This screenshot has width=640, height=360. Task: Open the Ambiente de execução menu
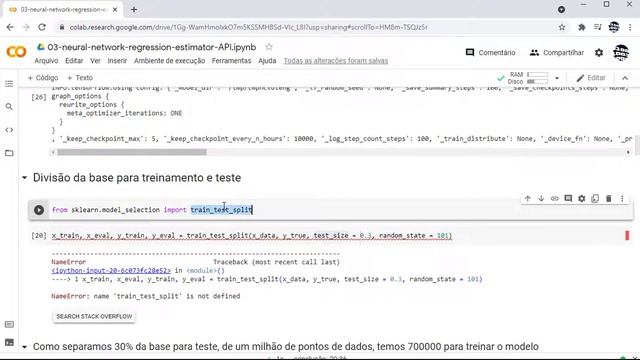click(x=169, y=61)
